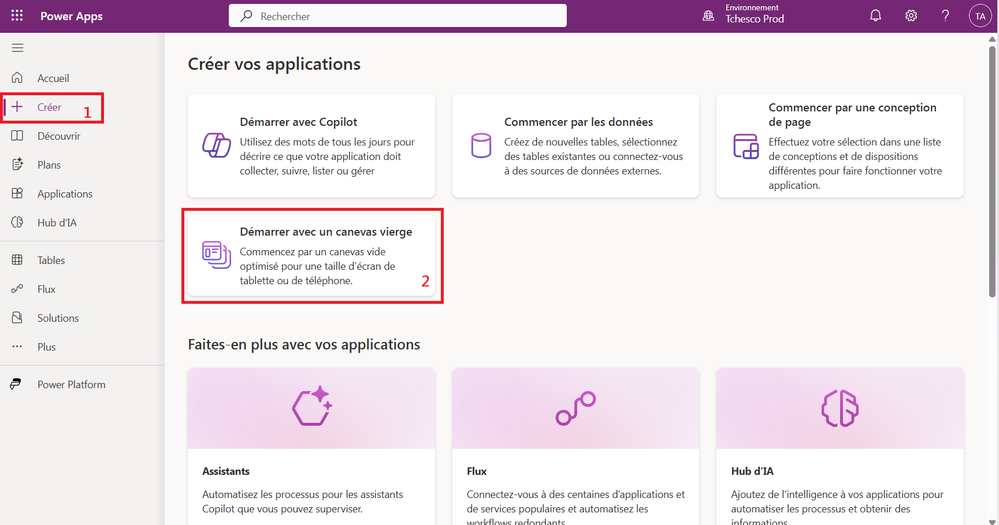
Task: Click the Assistants sparkle hexagon illustration
Action: [x=312, y=406]
